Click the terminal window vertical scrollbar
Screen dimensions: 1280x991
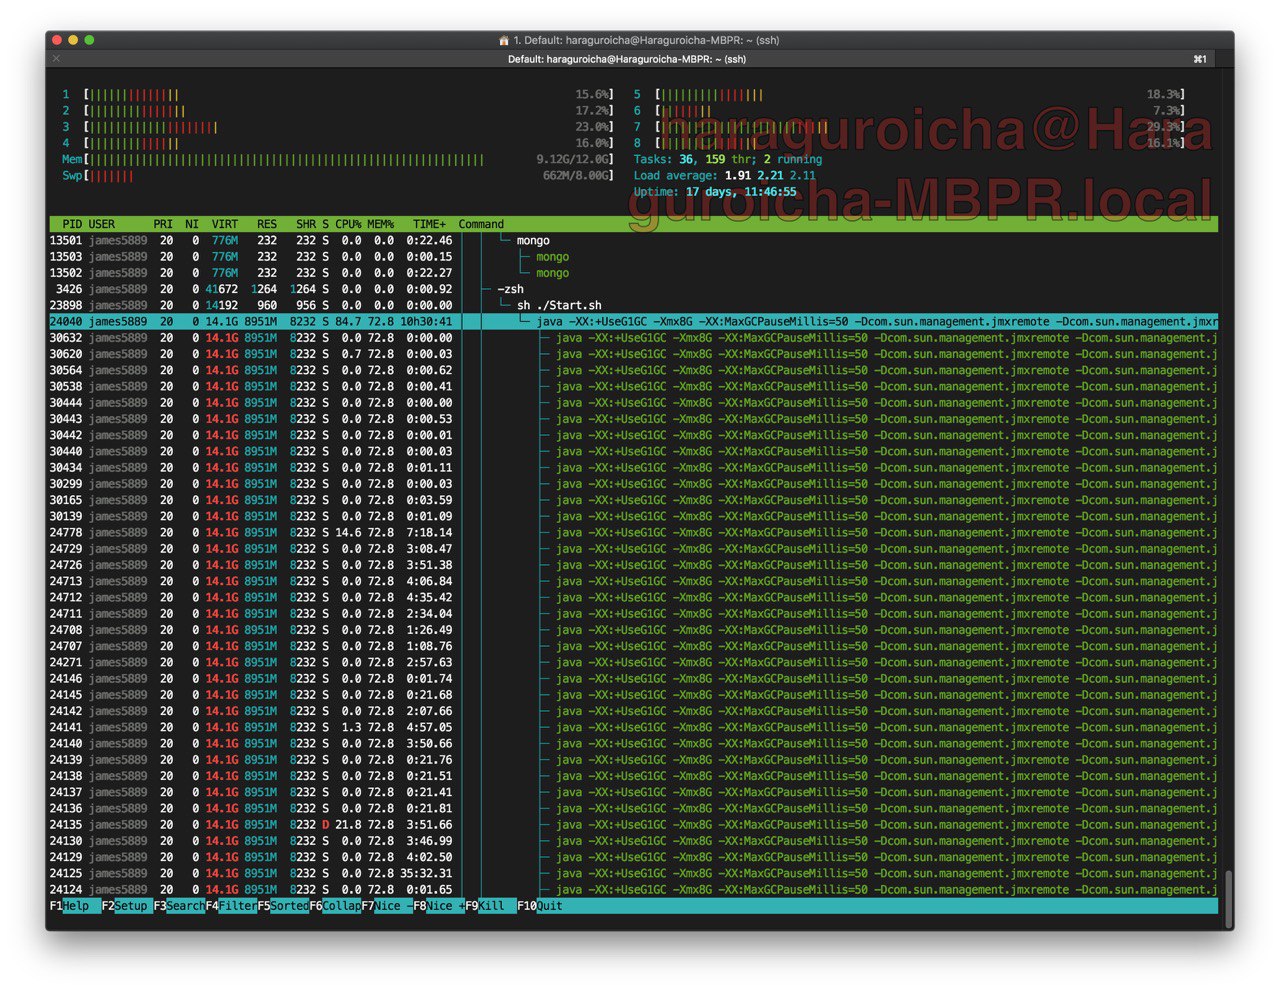pyautogui.click(x=1228, y=898)
